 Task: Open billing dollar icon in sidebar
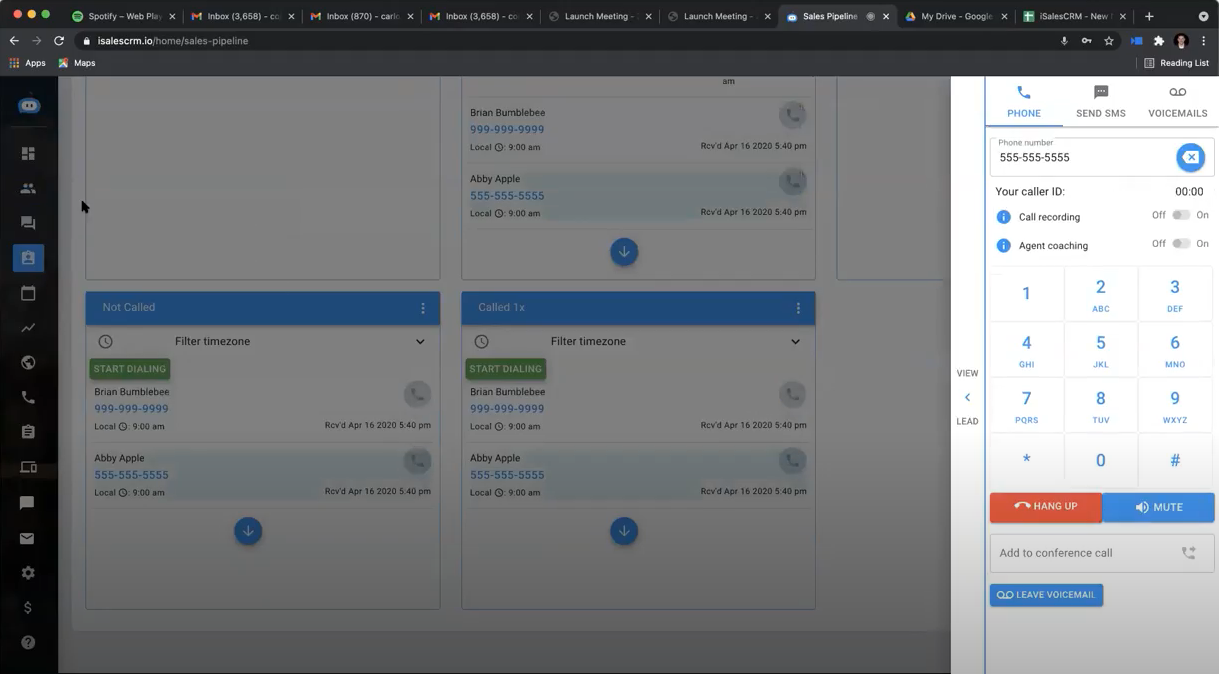[x=28, y=608]
